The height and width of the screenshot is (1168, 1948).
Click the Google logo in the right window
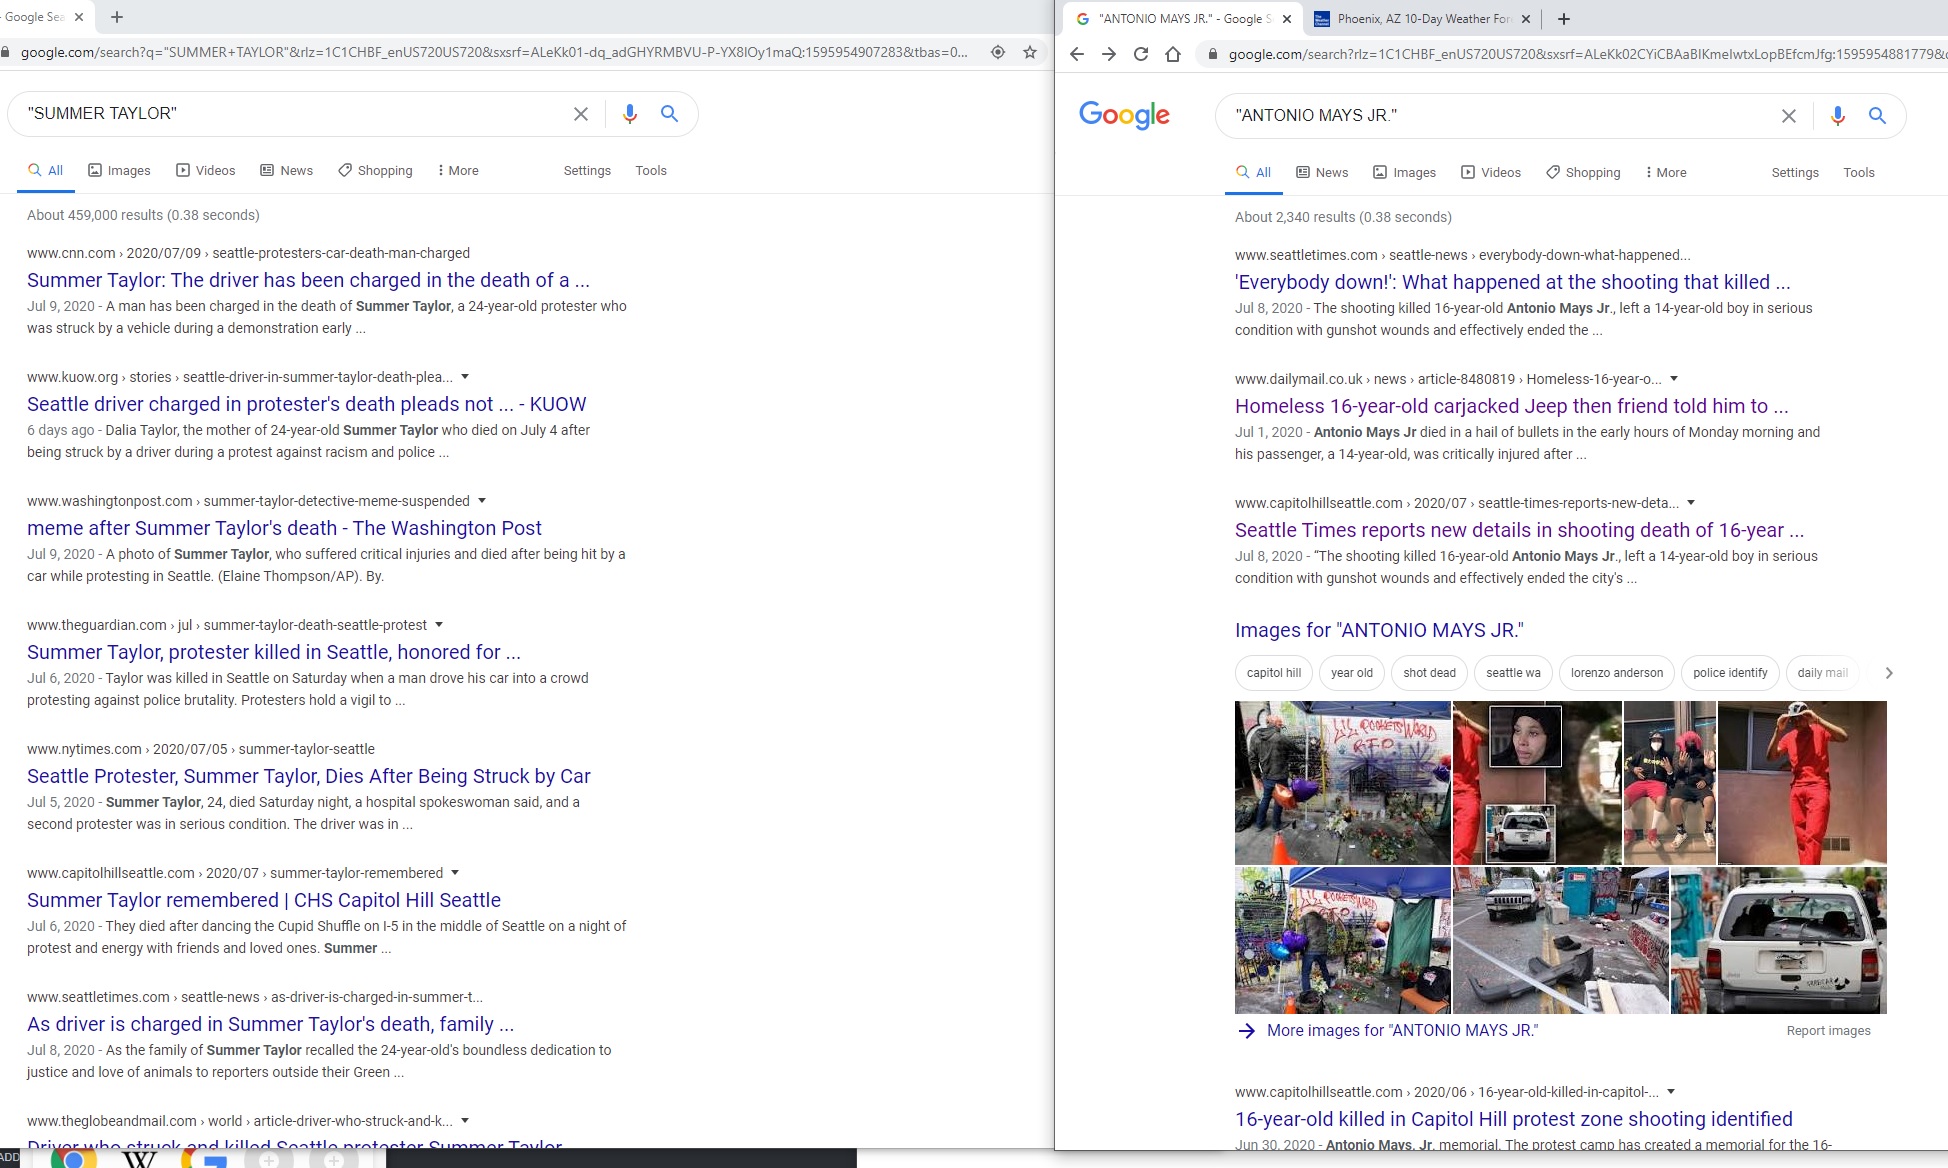click(x=1124, y=116)
